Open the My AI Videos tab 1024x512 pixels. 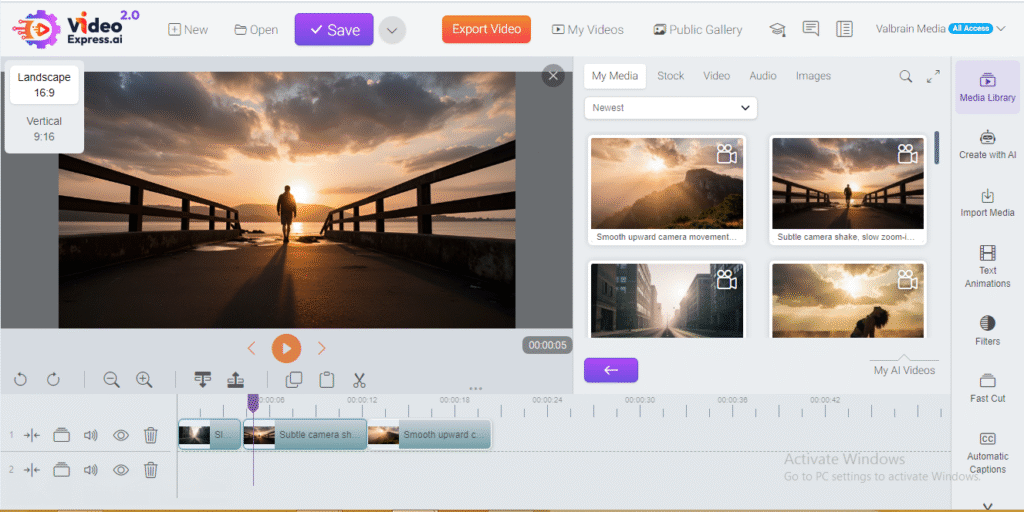904,370
